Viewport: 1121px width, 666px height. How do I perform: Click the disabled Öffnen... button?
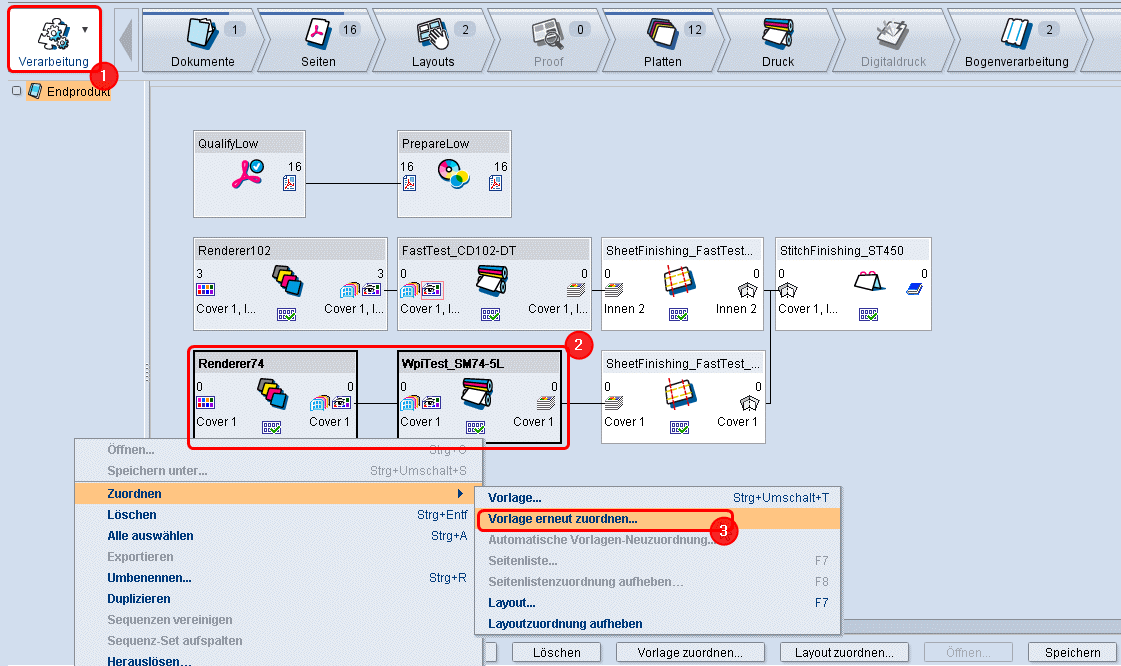point(968,652)
